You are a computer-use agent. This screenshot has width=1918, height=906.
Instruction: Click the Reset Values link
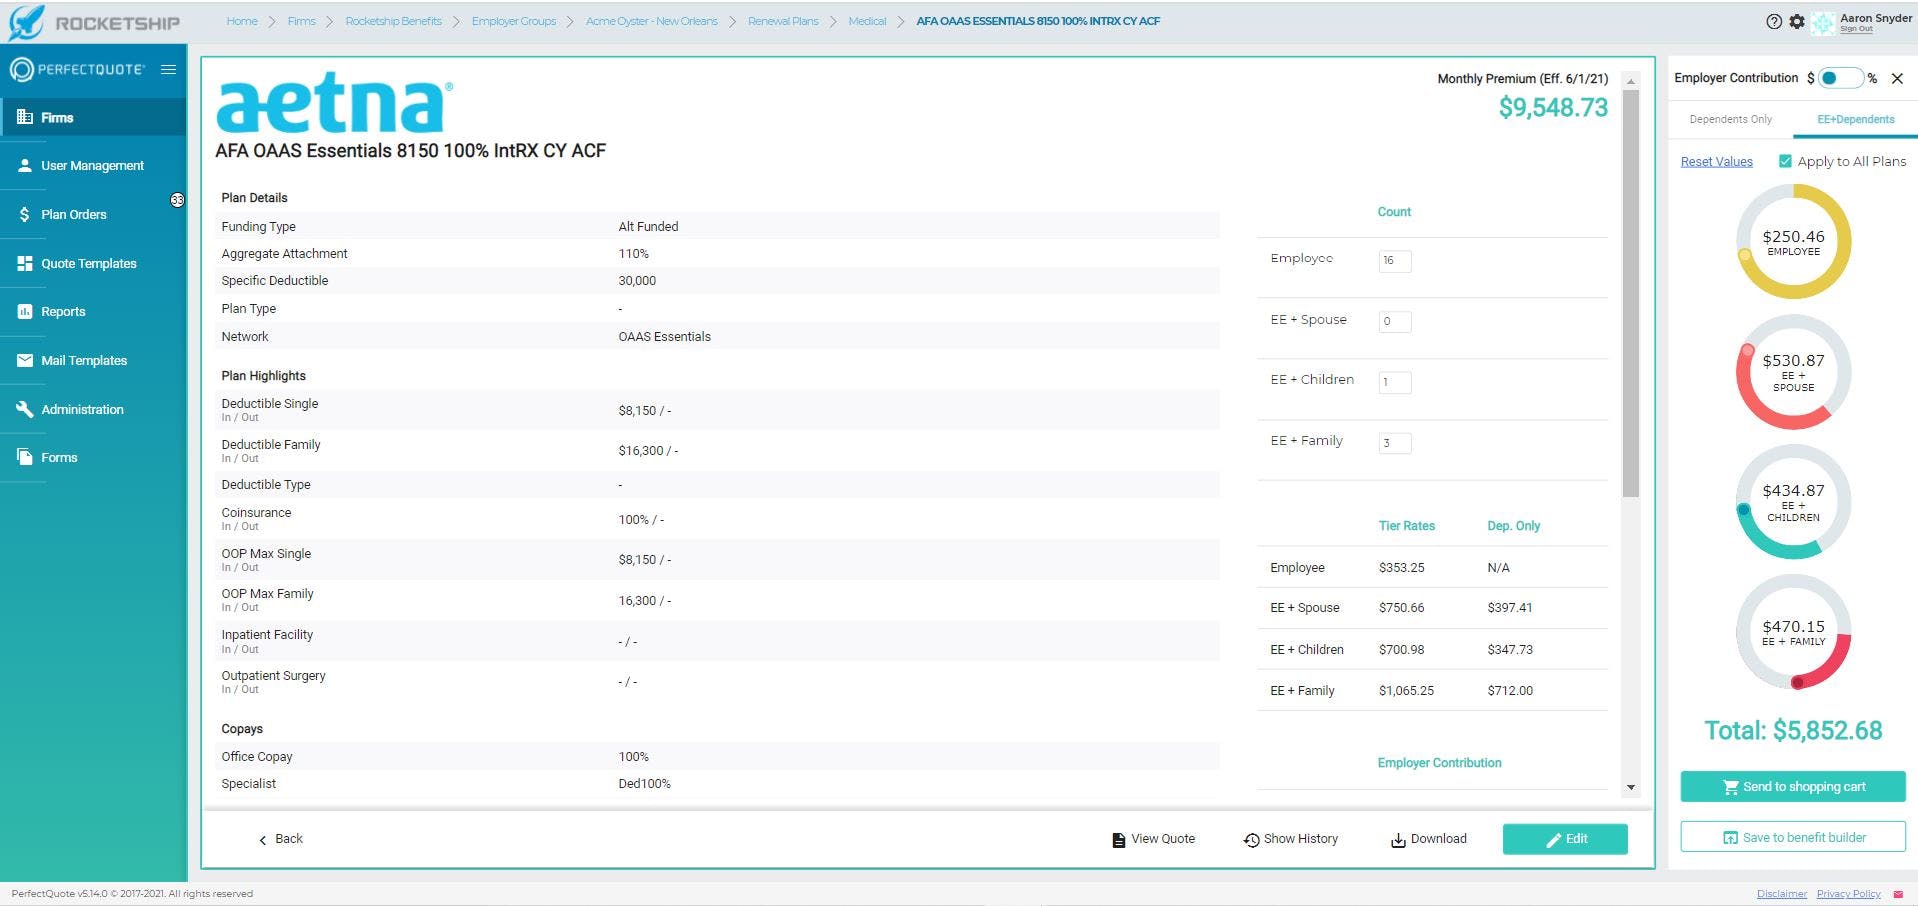pos(1716,162)
